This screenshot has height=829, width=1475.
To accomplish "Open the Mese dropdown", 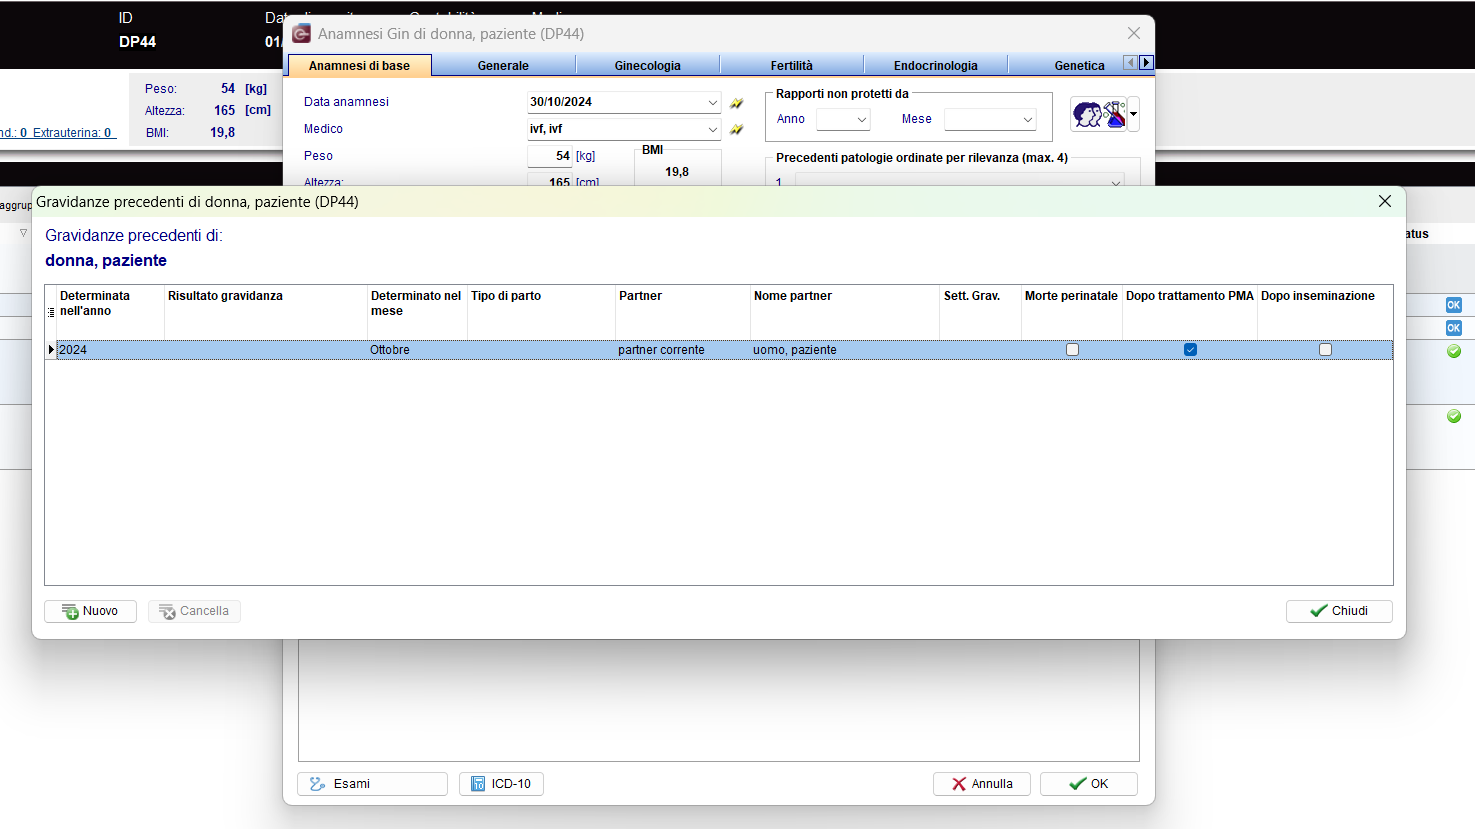I will [x=1027, y=119].
